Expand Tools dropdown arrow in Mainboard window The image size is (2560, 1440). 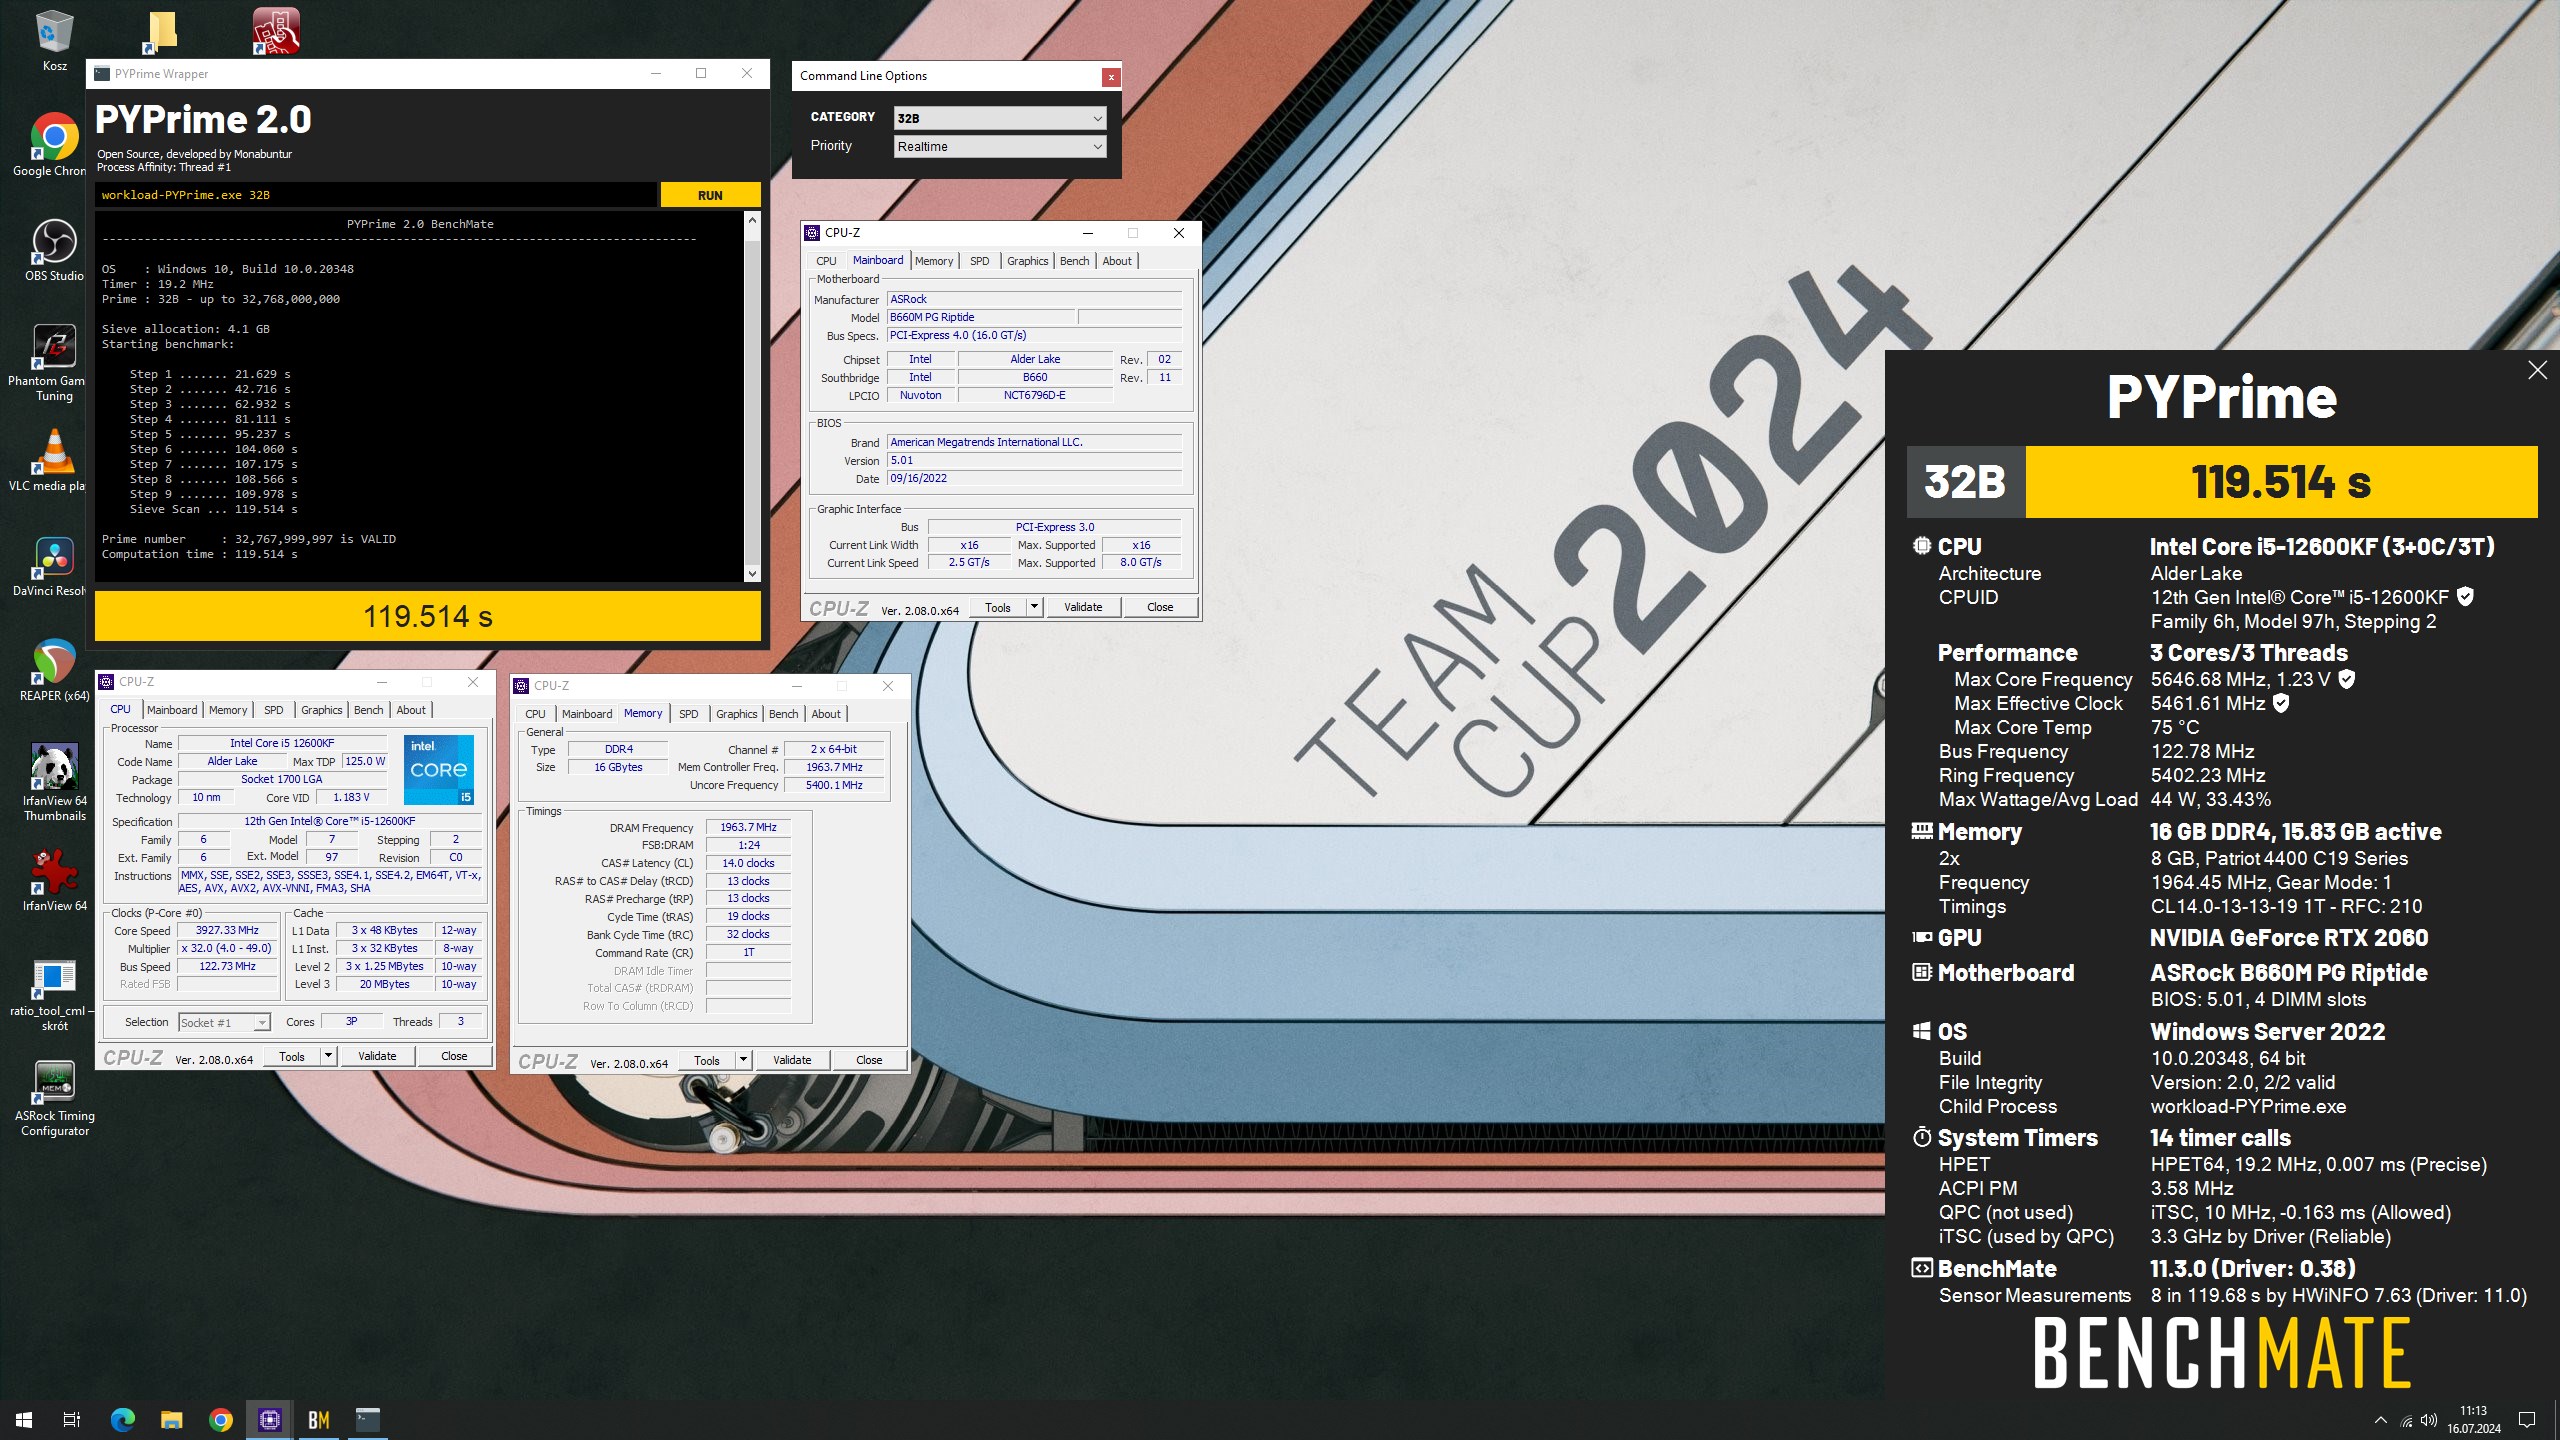(1033, 607)
